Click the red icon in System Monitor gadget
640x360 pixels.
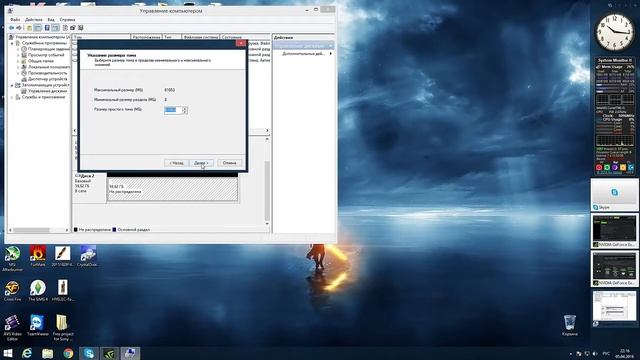point(599,167)
